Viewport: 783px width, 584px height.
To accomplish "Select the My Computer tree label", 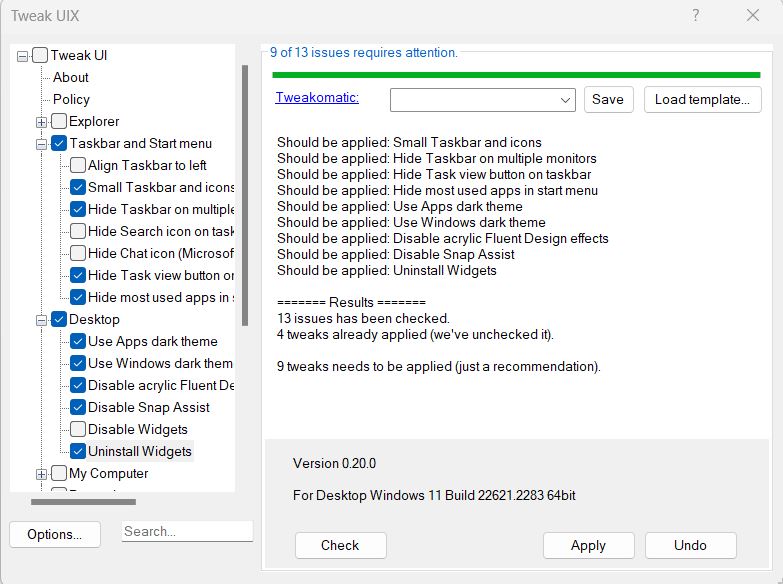I will [x=108, y=473].
